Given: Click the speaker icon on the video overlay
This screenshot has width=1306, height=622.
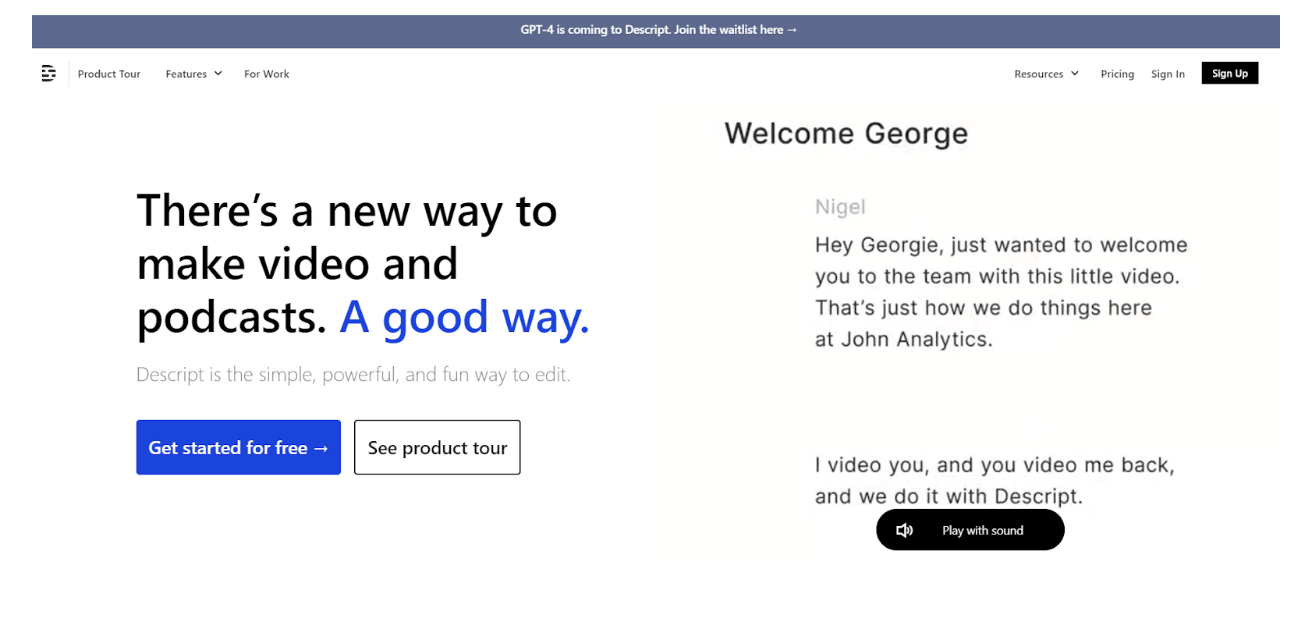Looking at the screenshot, I should click(x=904, y=529).
